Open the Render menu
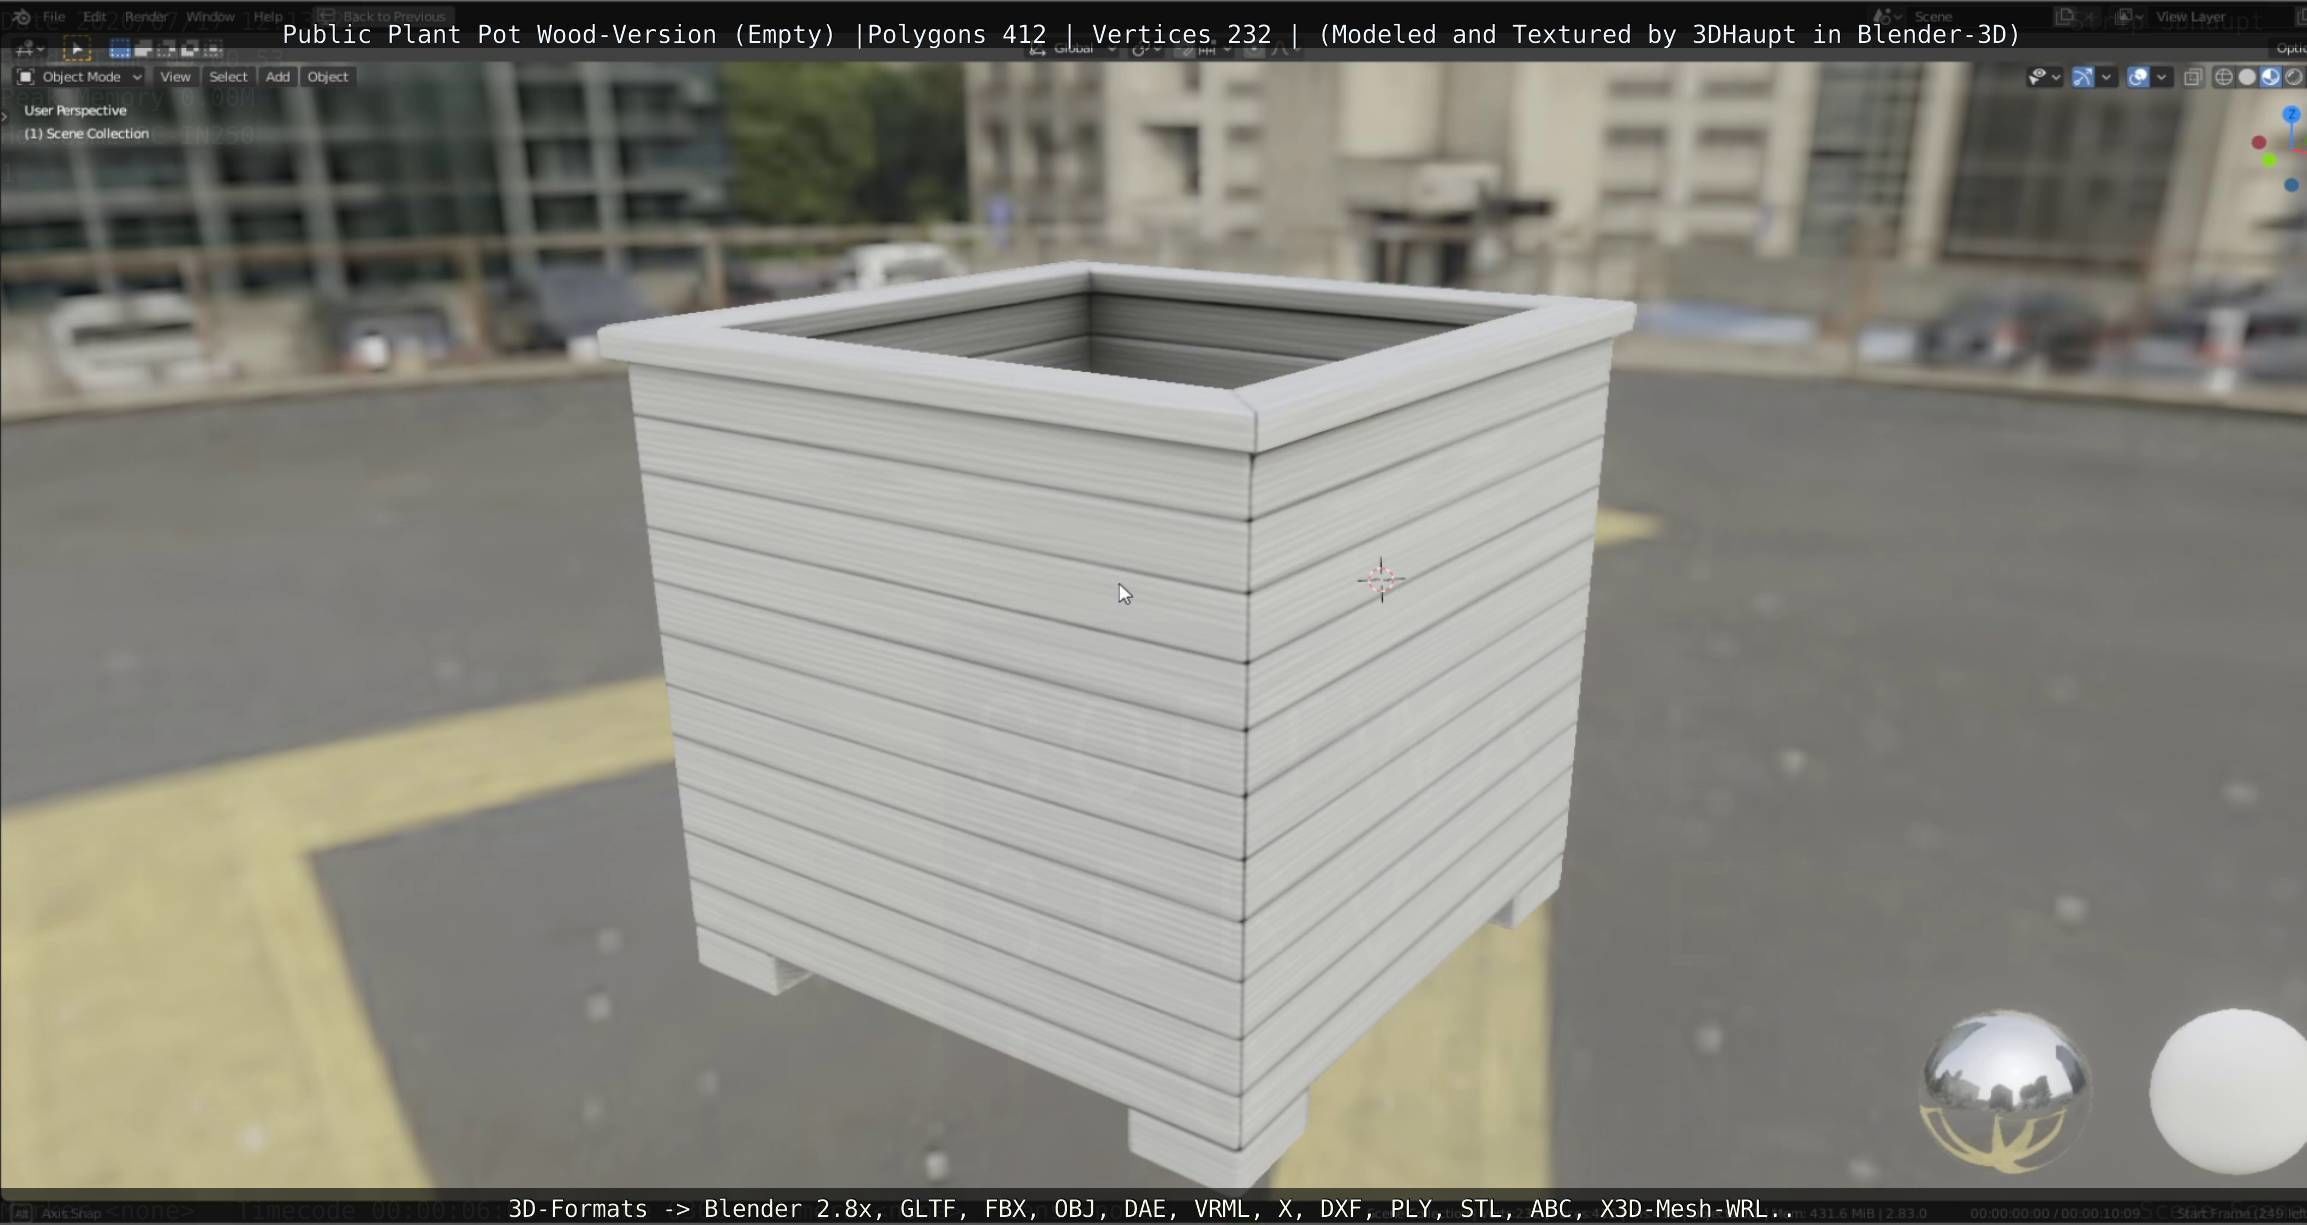The image size is (2307, 1225). (146, 17)
